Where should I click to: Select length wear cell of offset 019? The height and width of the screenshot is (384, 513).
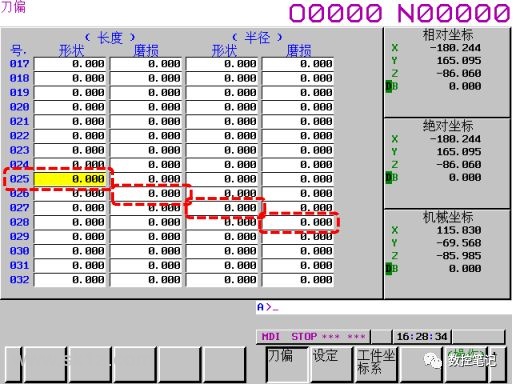click(146, 92)
